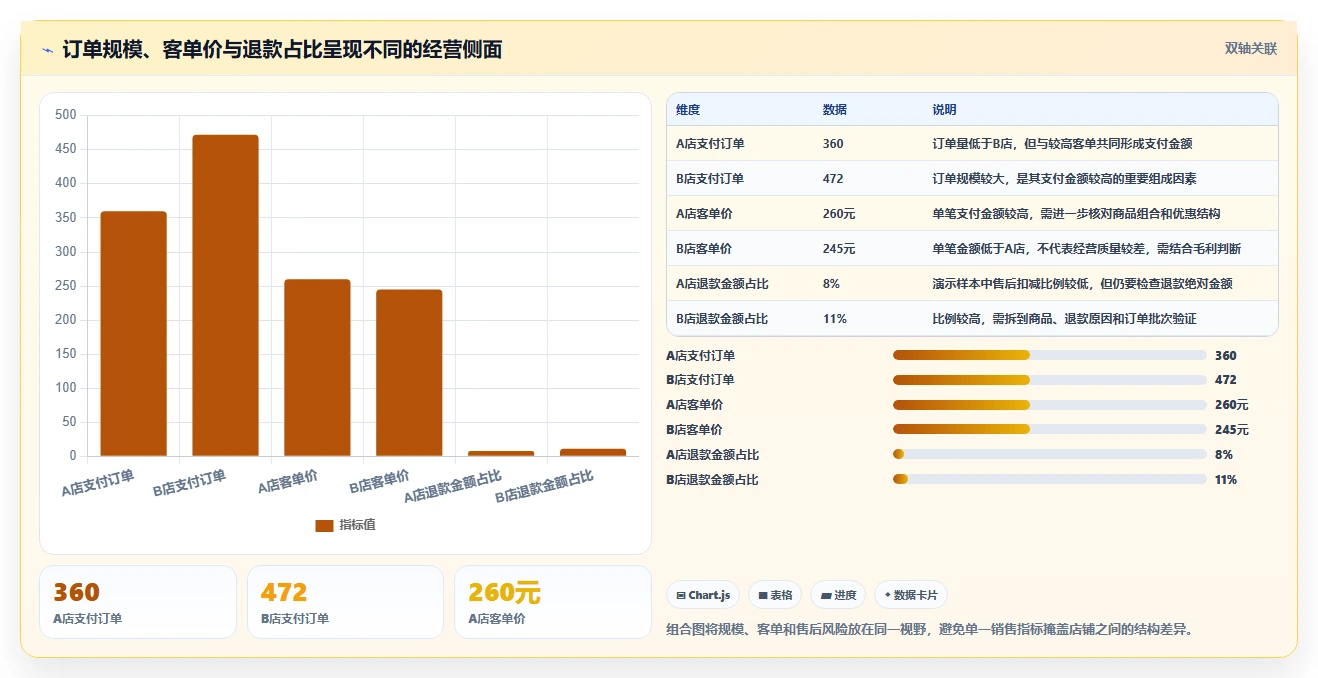The height and width of the screenshot is (678, 1318).
Task: Click table value 245元
Action: 839,249
